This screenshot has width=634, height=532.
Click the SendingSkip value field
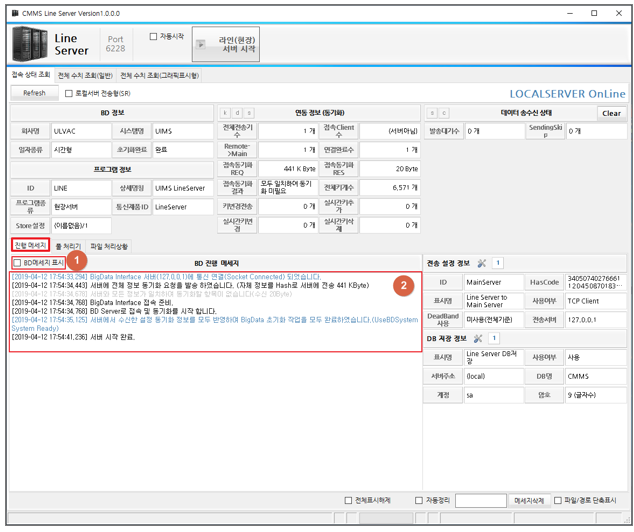coord(596,131)
